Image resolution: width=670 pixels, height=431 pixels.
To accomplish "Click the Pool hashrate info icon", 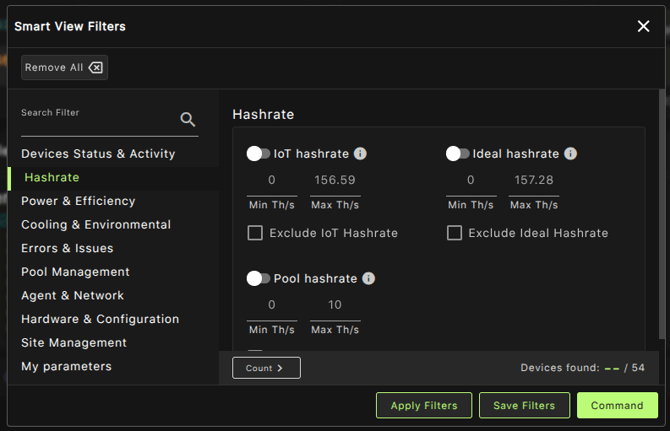I will click(368, 279).
